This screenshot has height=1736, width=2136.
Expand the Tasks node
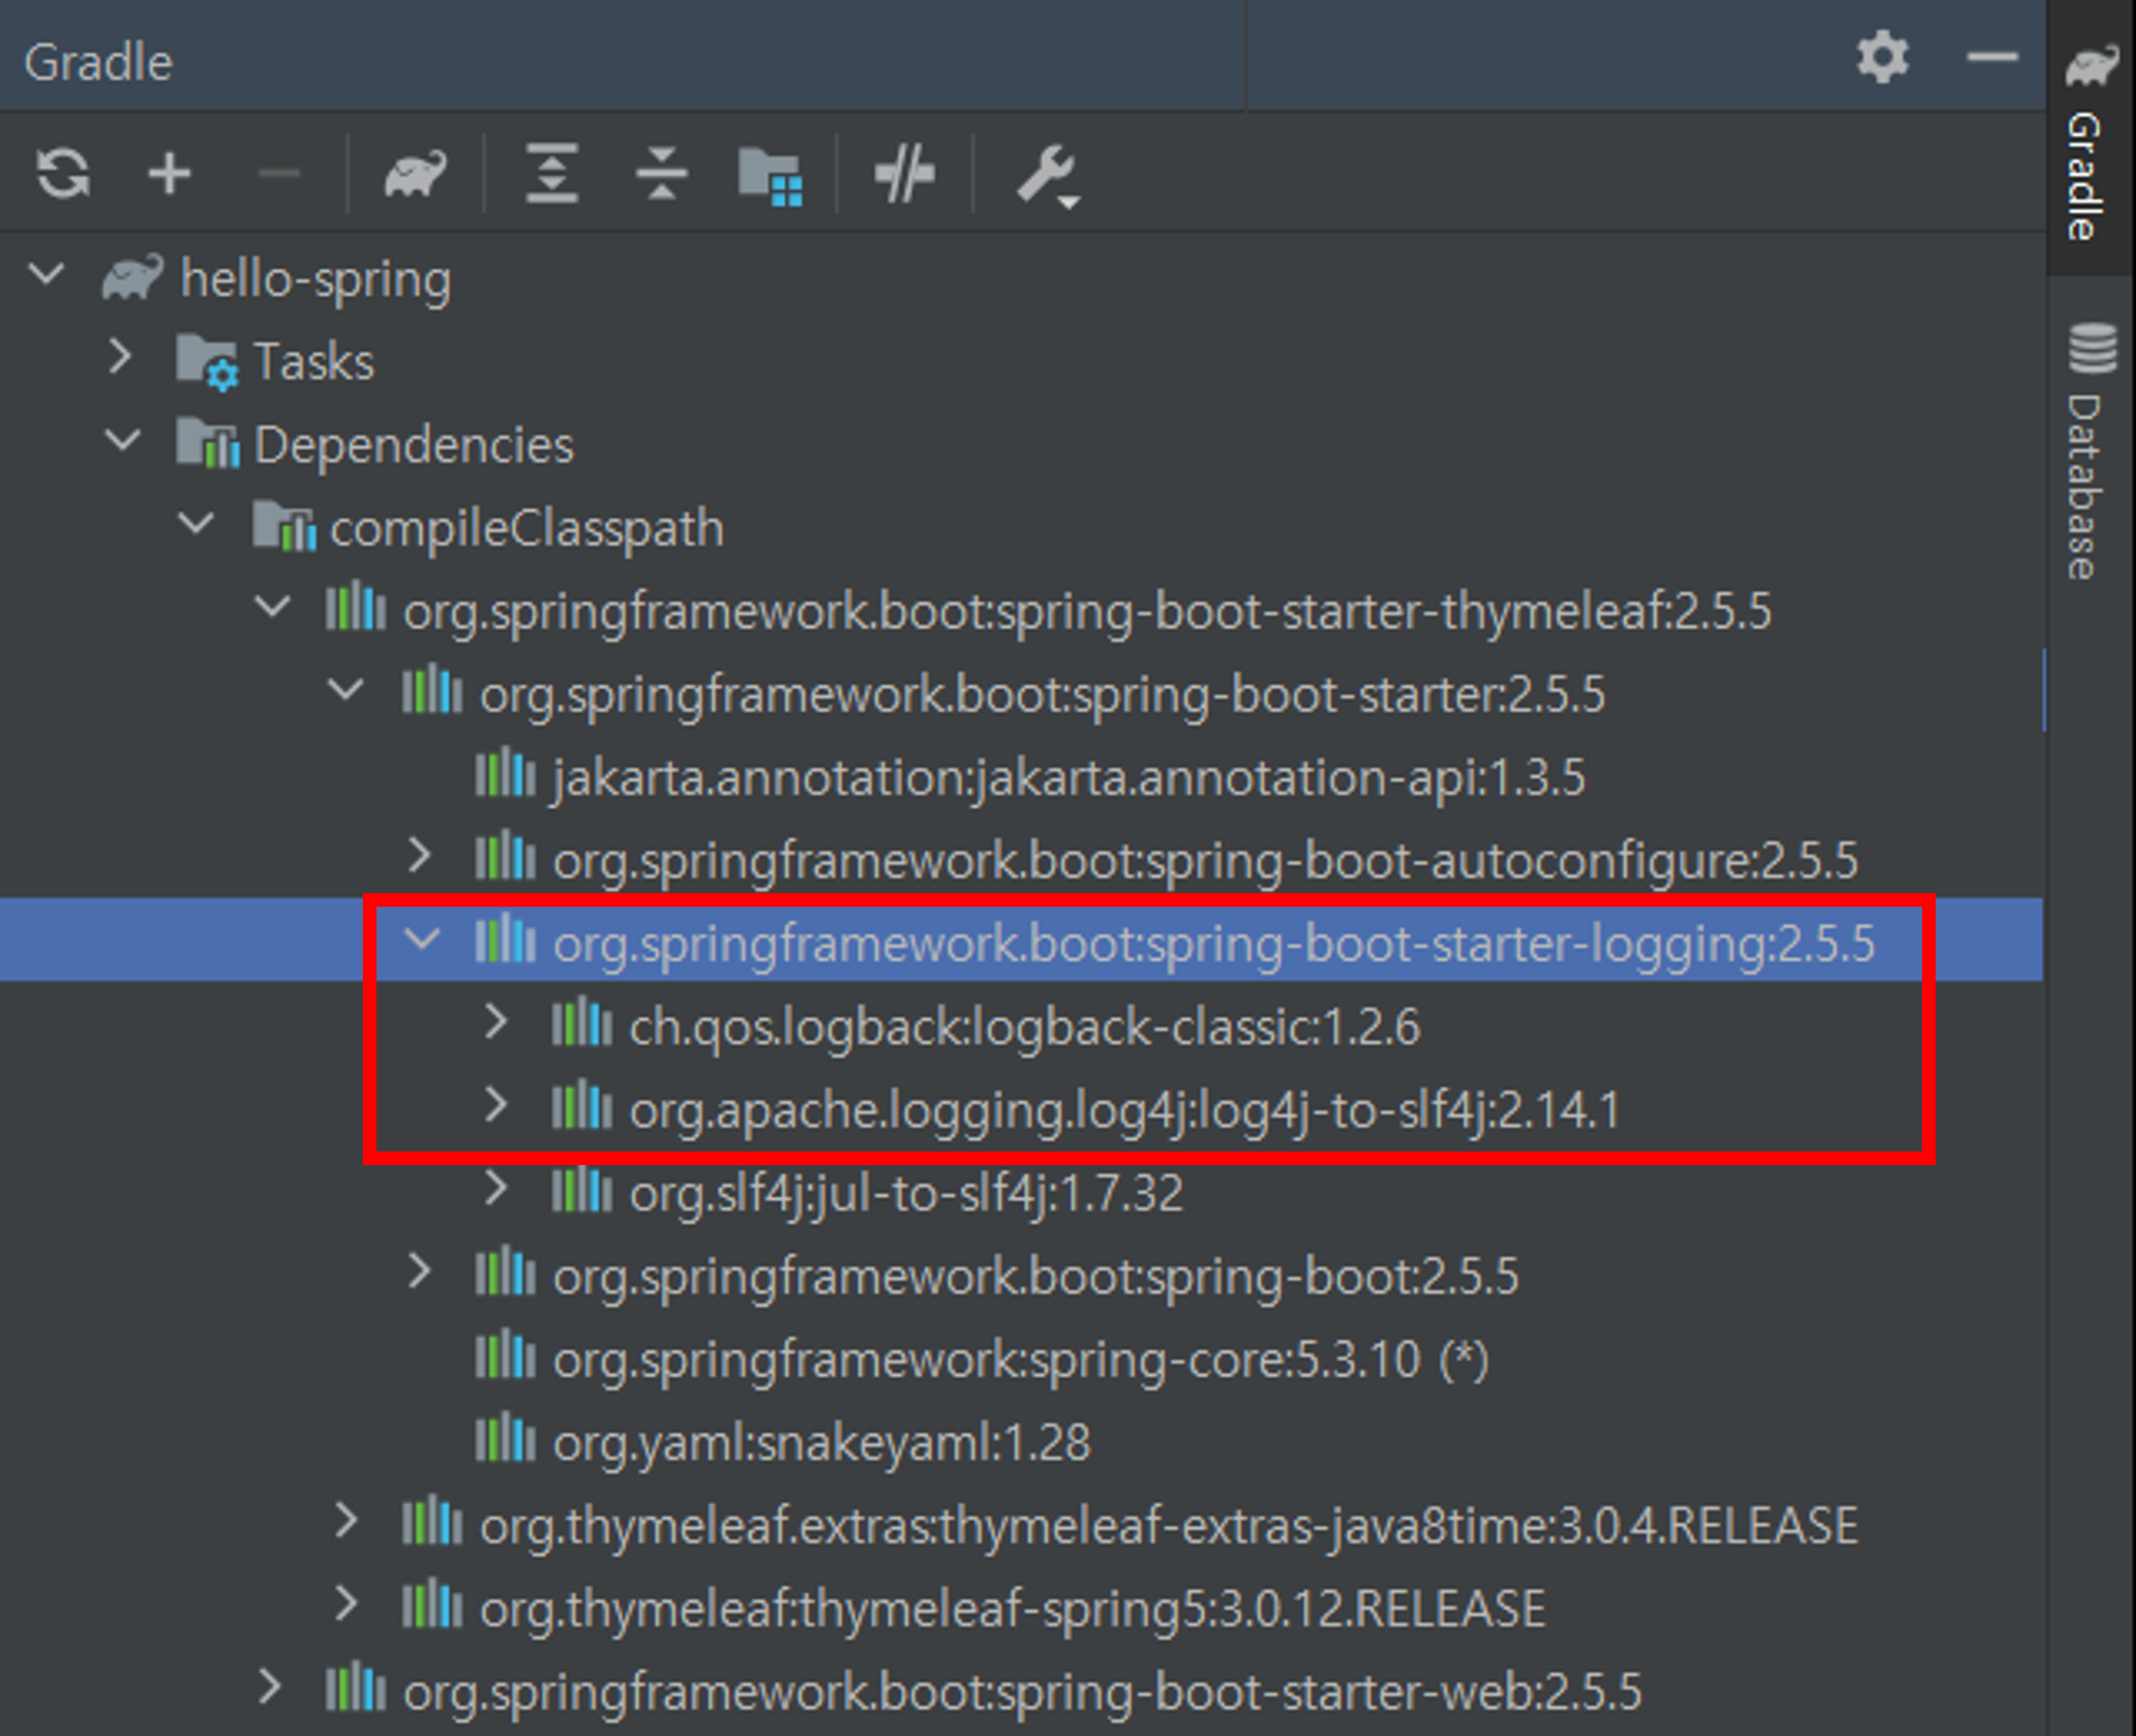[x=120, y=356]
